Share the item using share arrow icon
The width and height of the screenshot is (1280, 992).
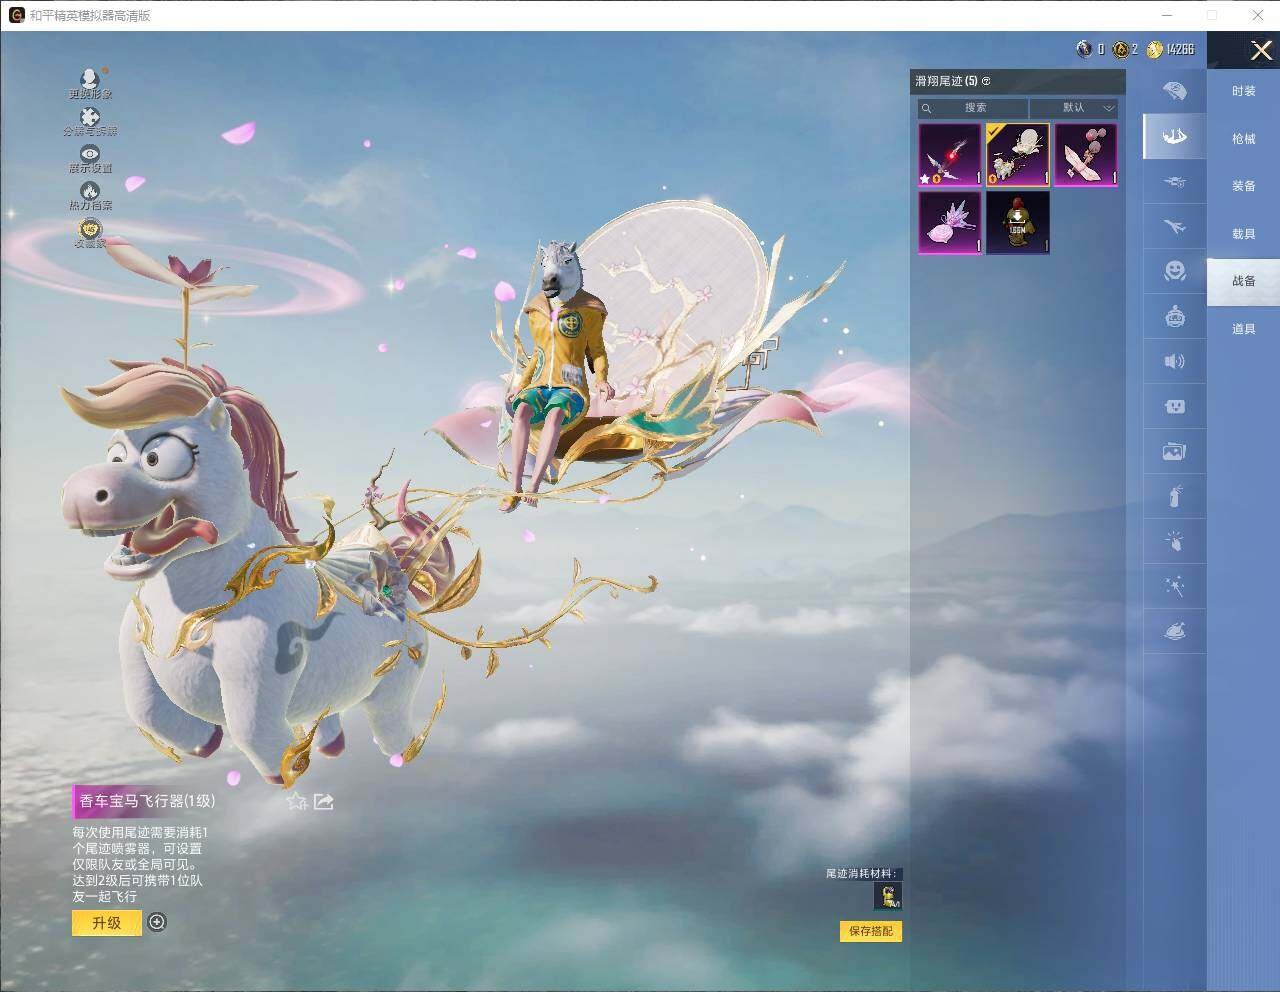pyautogui.click(x=323, y=801)
